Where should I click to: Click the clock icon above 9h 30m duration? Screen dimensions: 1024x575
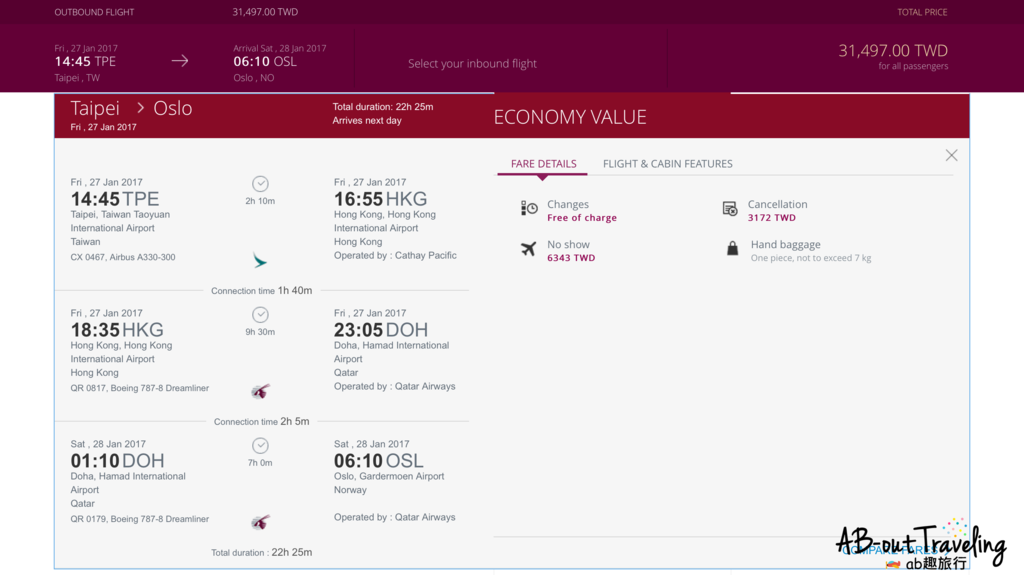[x=260, y=315]
